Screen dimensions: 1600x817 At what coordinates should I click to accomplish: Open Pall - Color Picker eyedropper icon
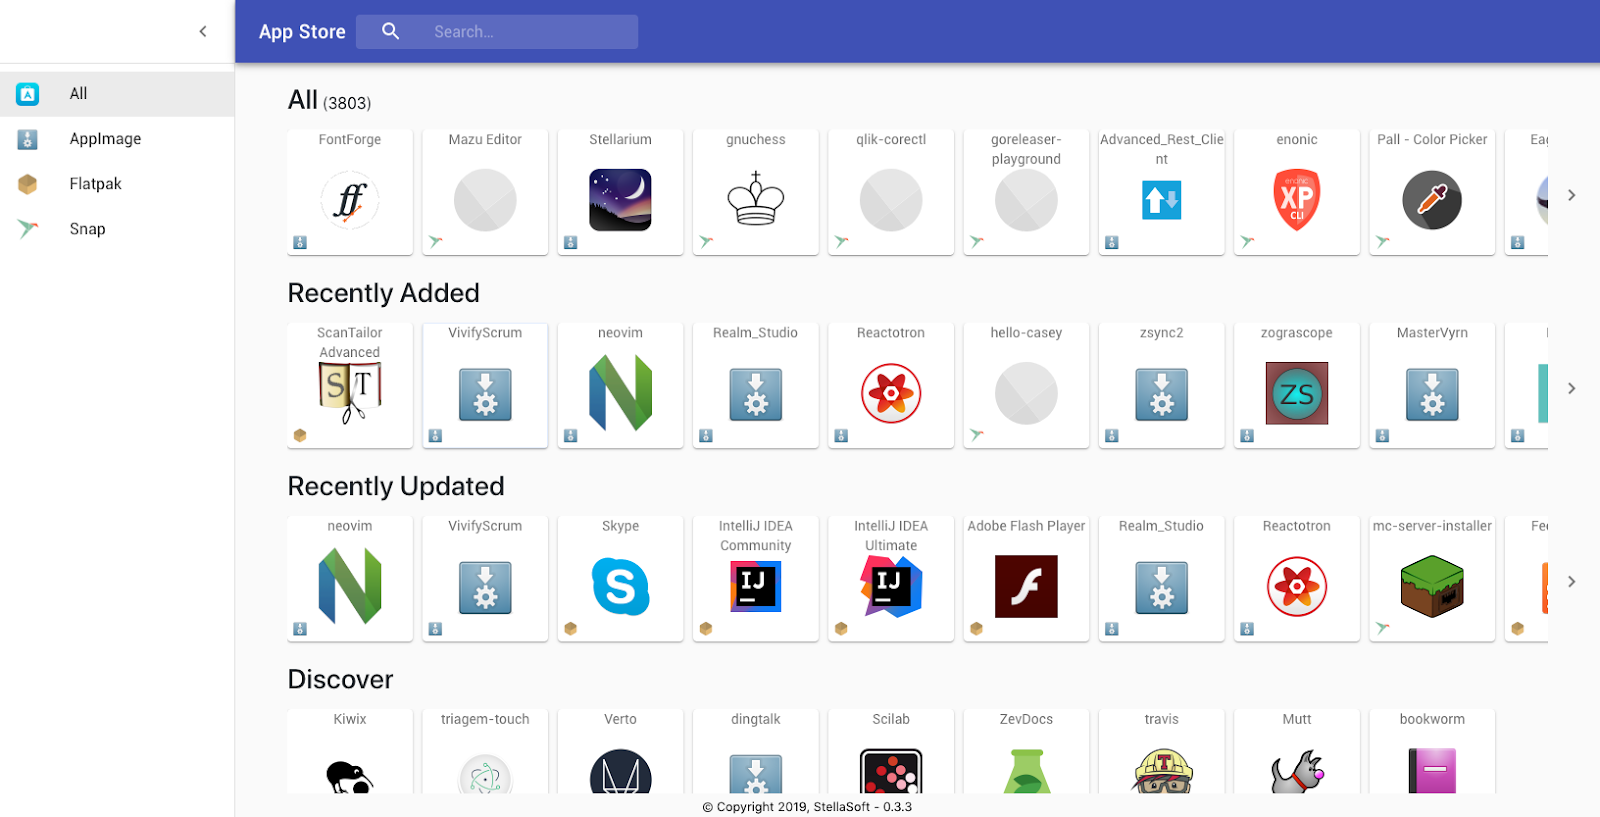(1432, 200)
